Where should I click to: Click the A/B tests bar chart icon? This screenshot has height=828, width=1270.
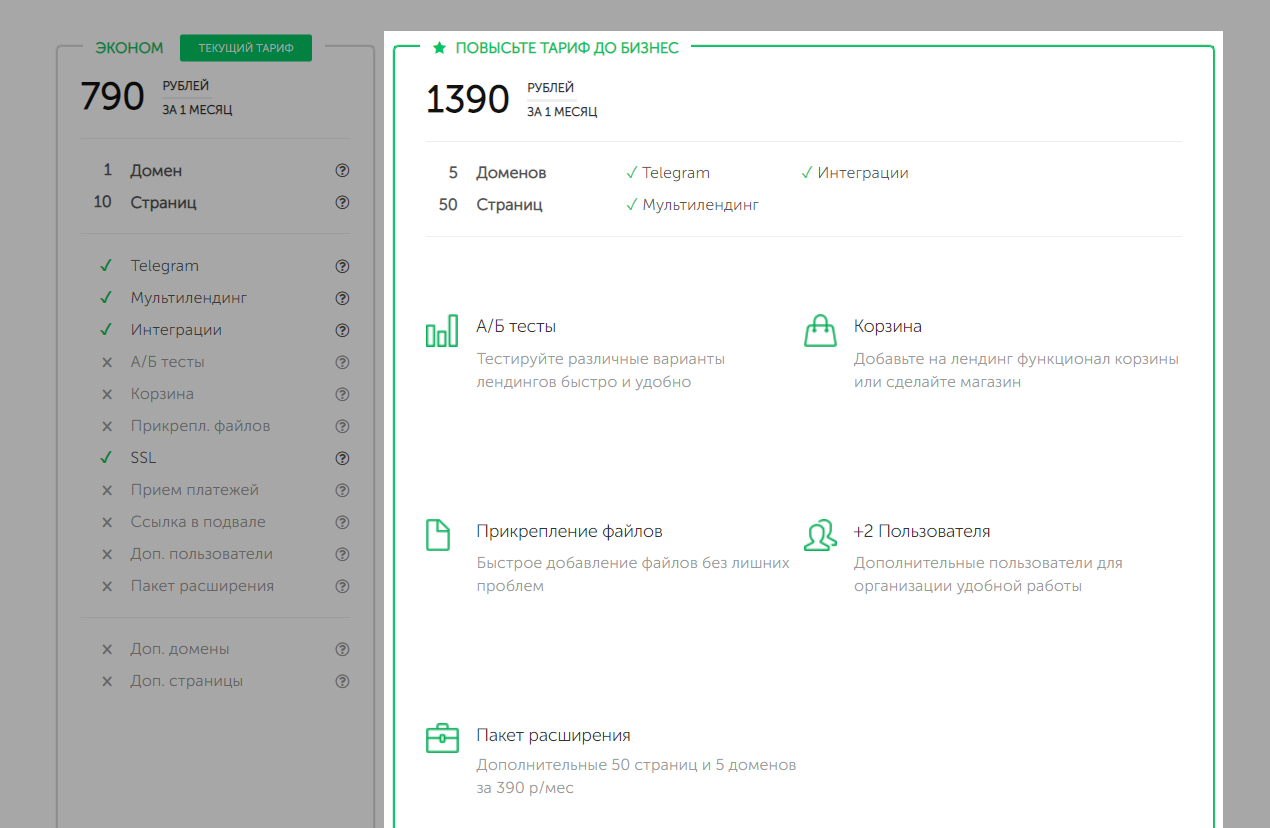coord(441,332)
